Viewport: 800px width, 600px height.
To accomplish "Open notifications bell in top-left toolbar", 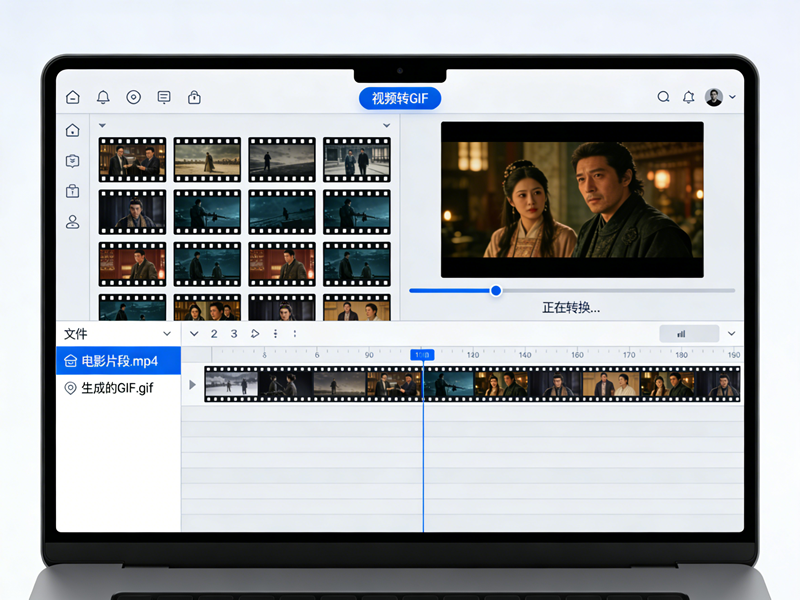I will point(103,97).
